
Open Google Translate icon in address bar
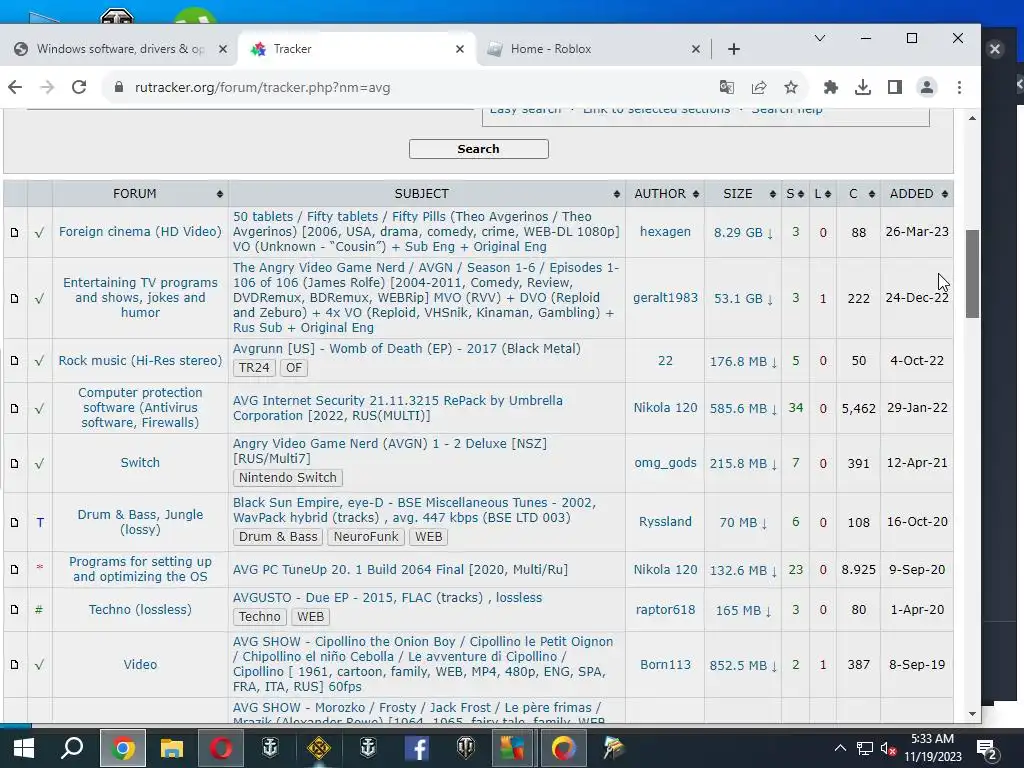726,87
